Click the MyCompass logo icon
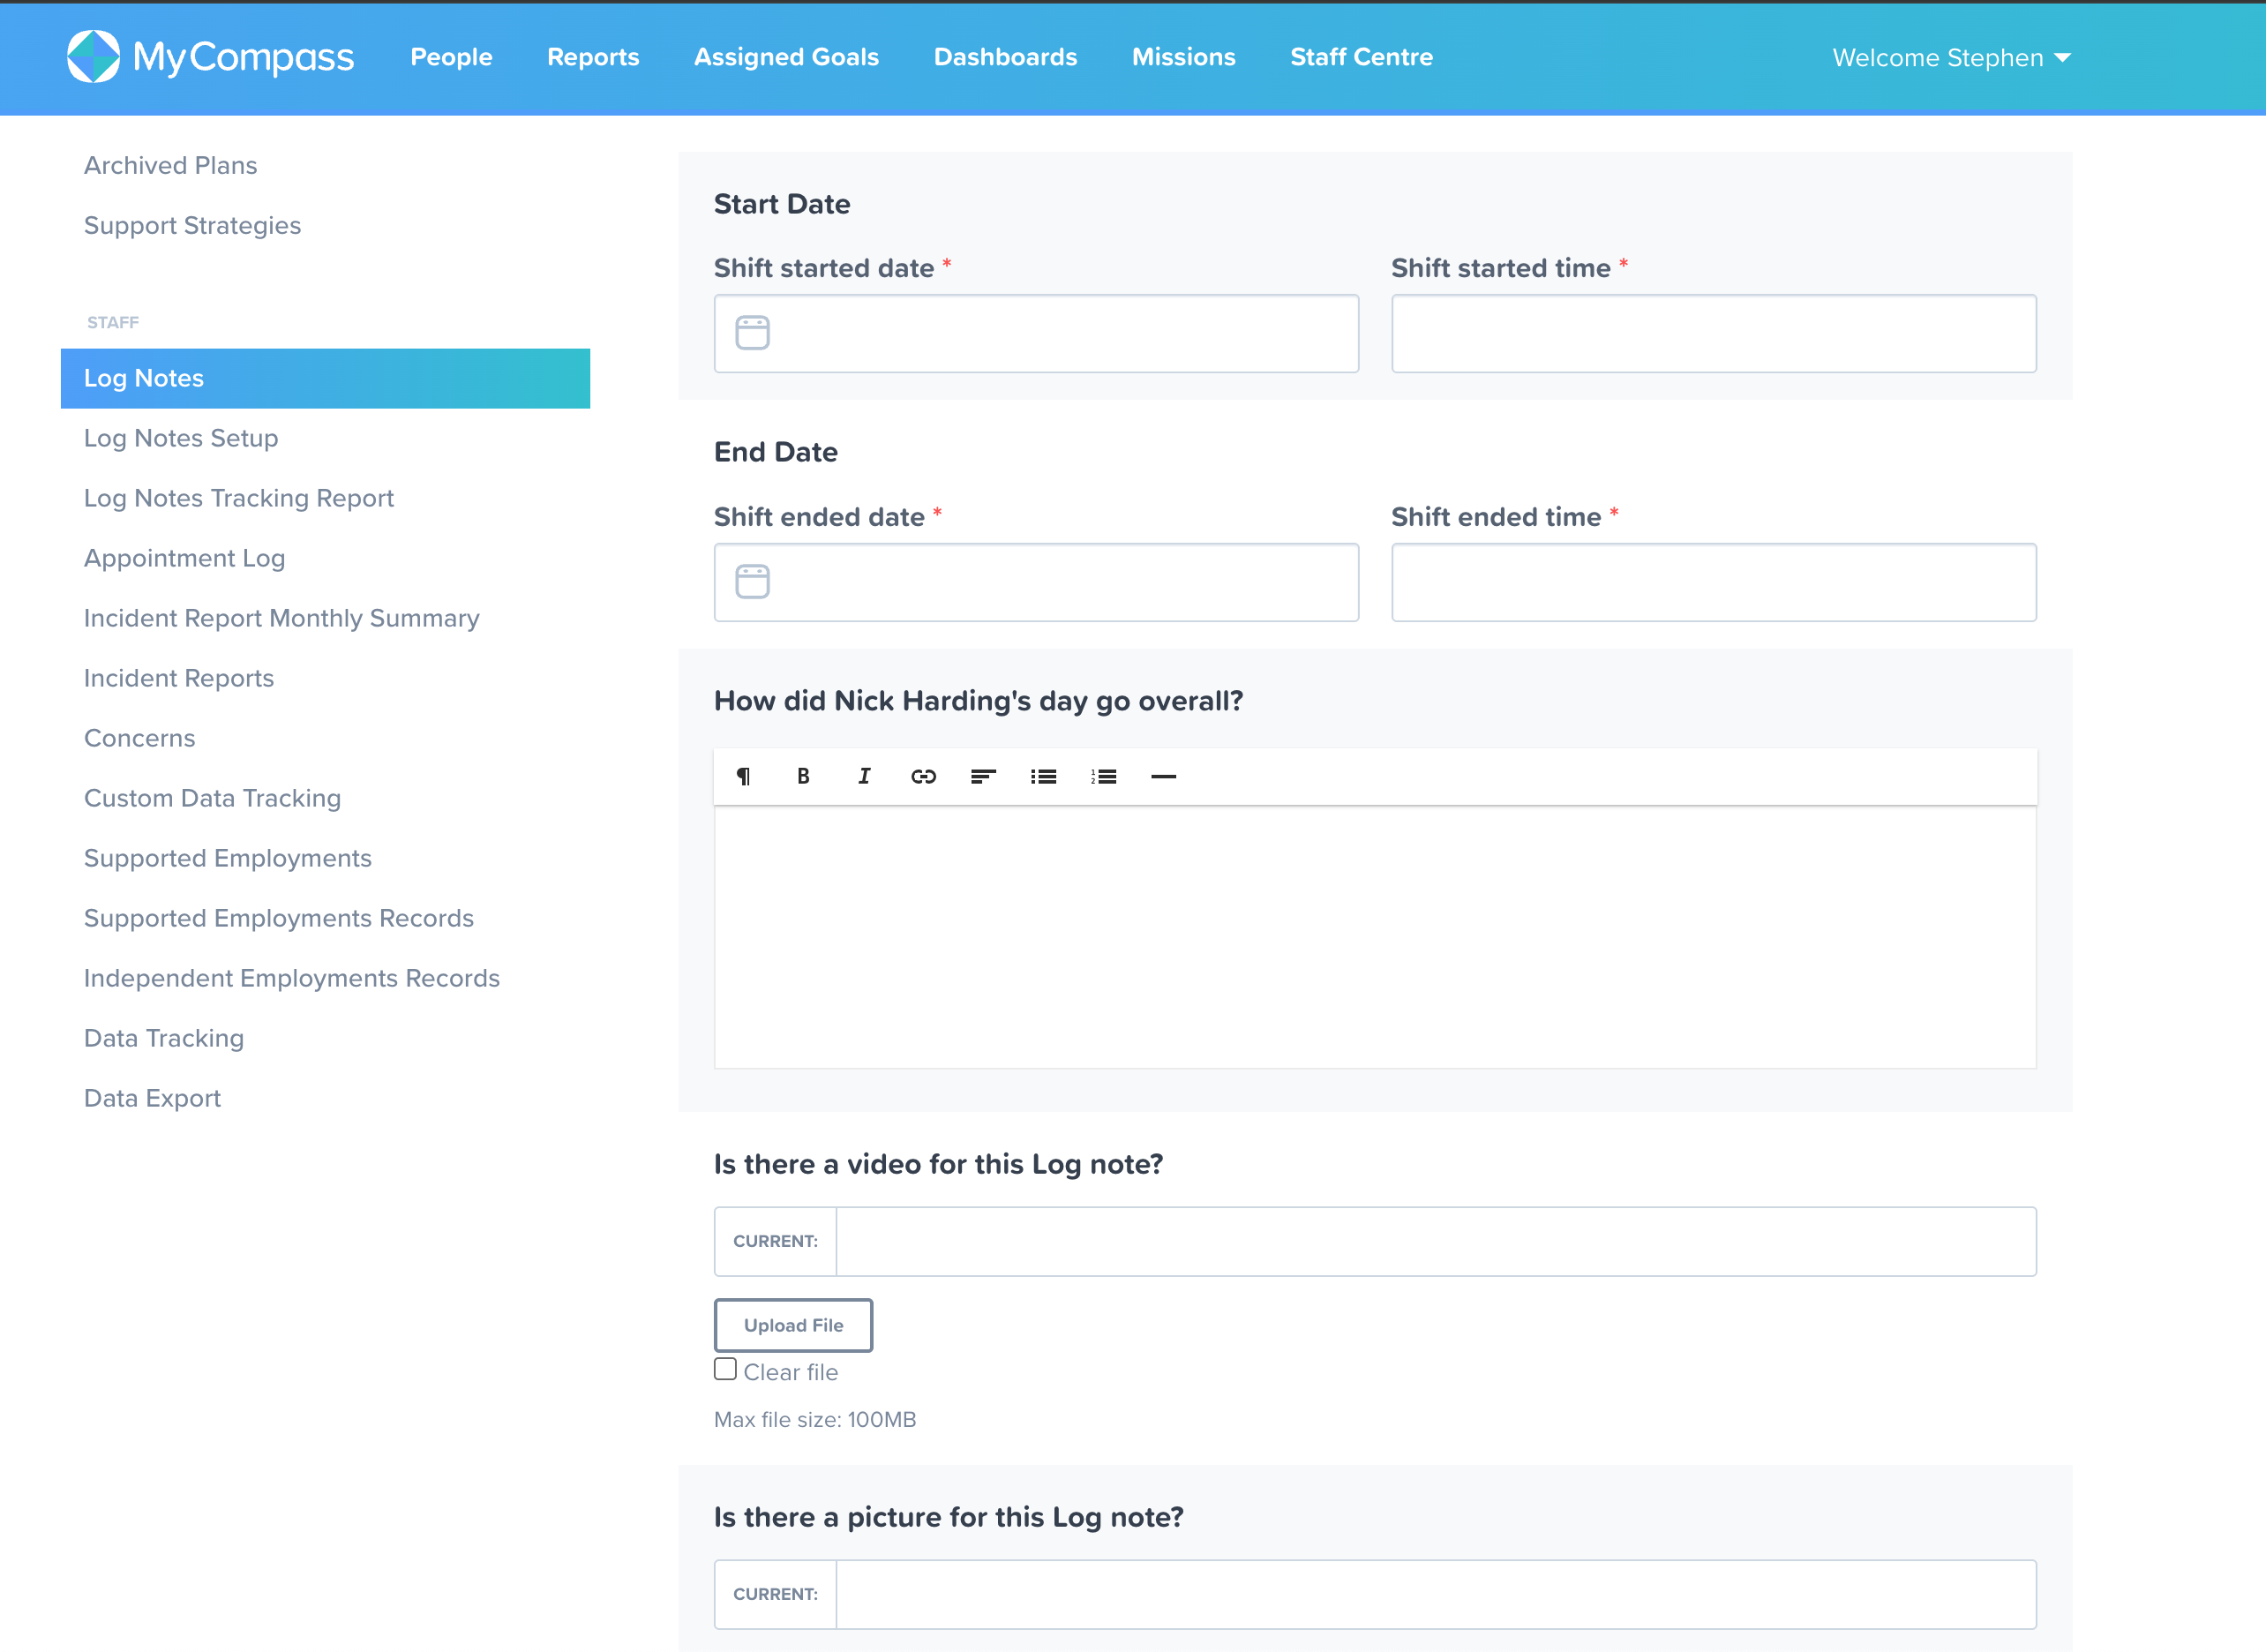Viewport: 2266px width, 1652px height. point(93,56)
